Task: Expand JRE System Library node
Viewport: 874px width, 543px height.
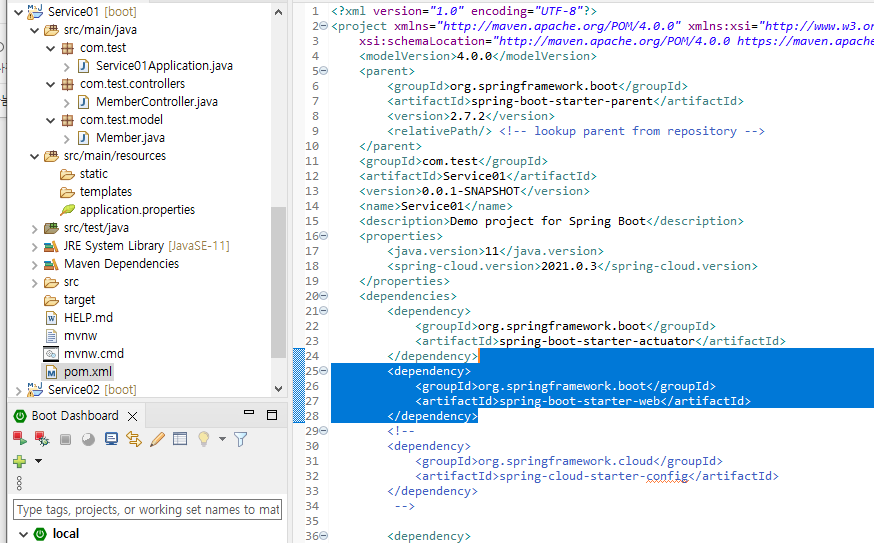Action: 35,247
